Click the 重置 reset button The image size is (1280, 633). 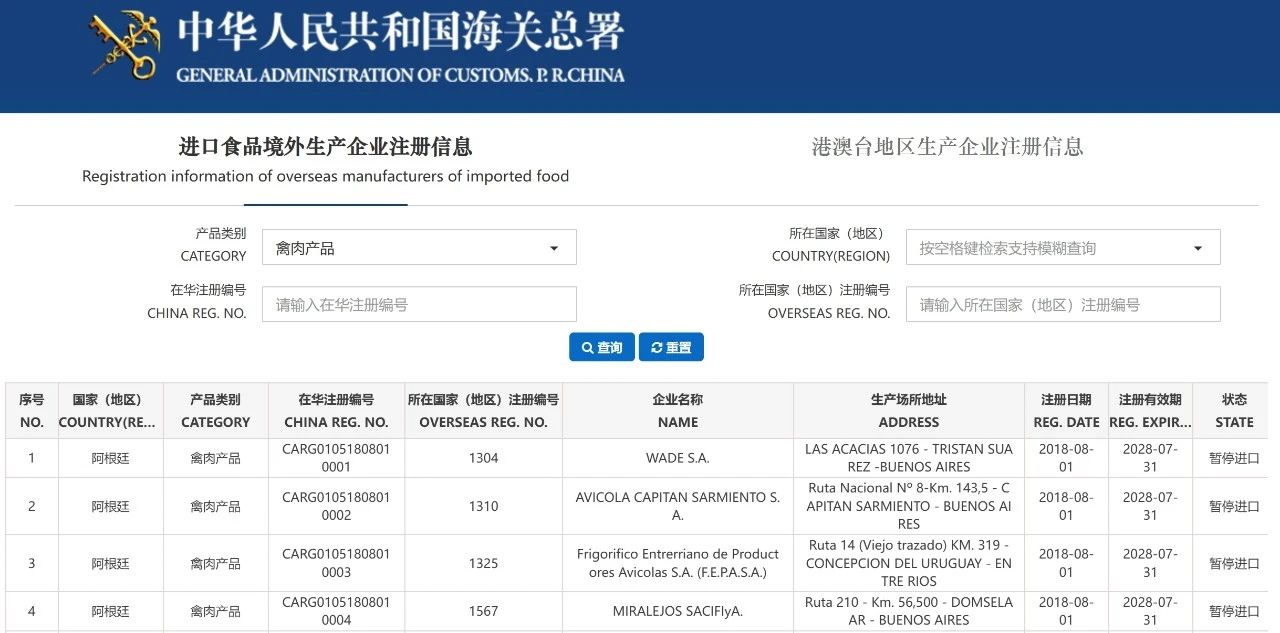pyautogui.click(x=671, y=347)
